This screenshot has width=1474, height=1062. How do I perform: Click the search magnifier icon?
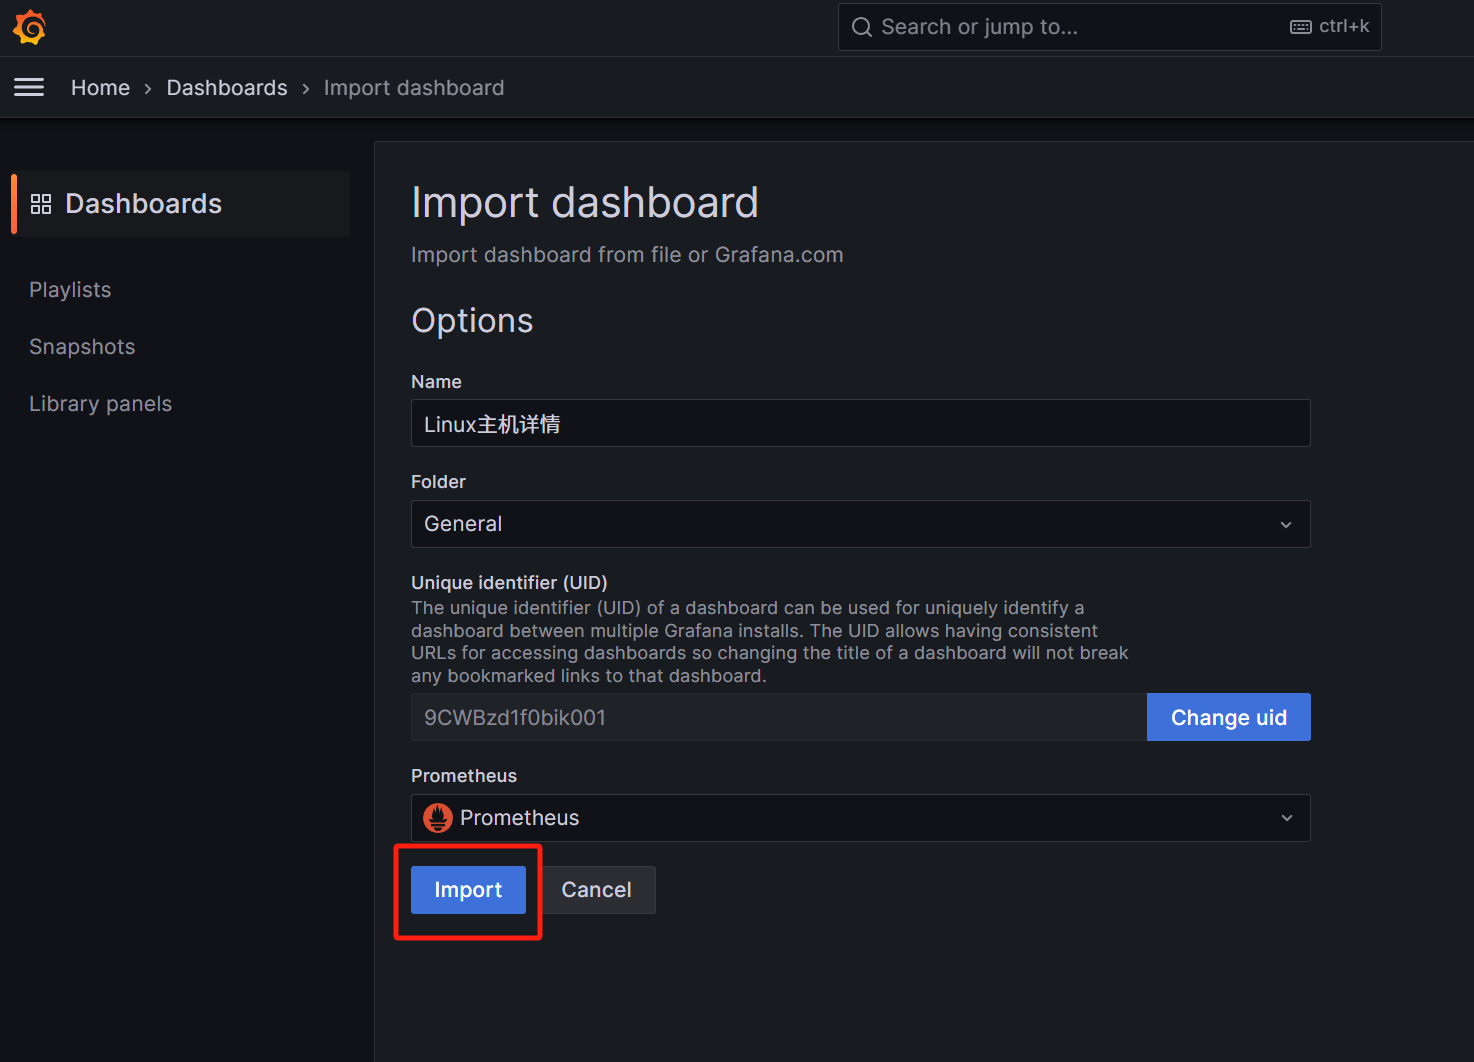(x=861, y=27)
